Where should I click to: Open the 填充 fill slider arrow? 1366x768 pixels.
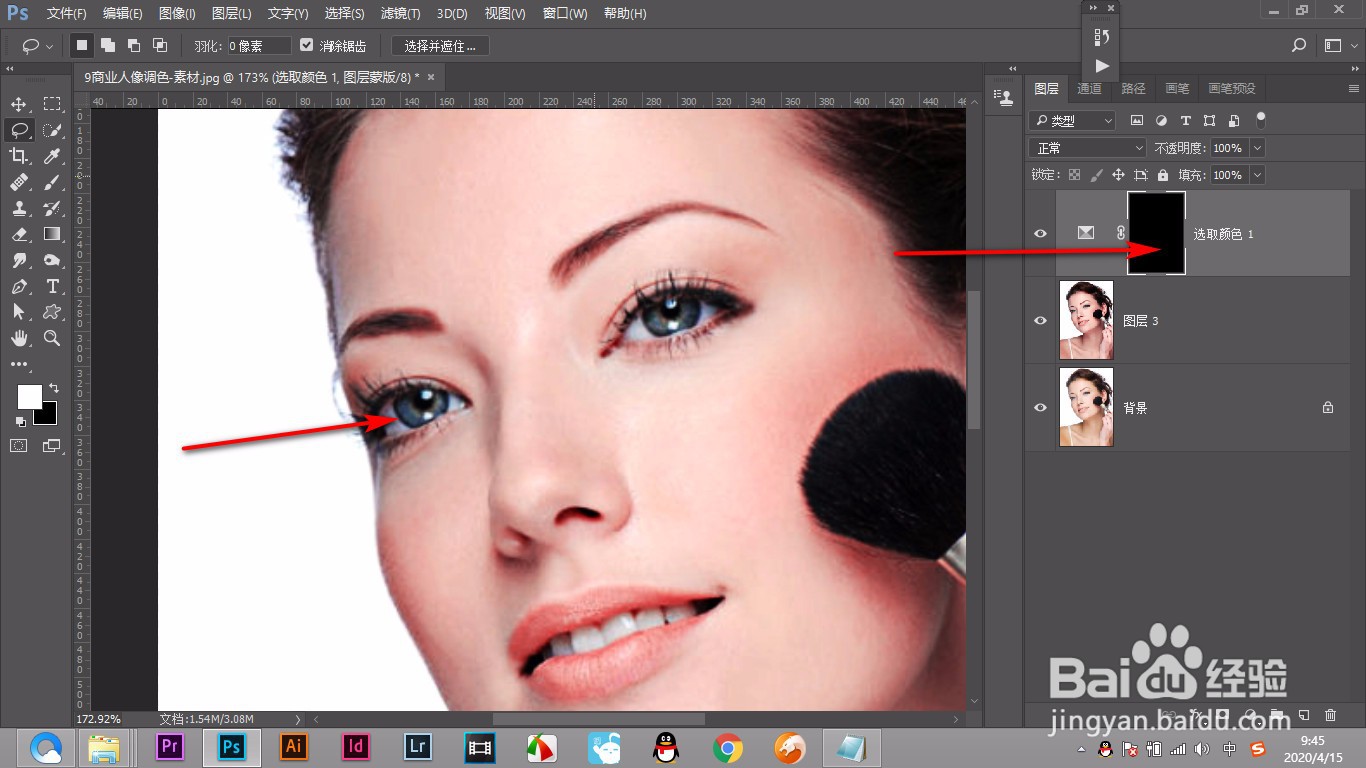tap(1257, 174)
